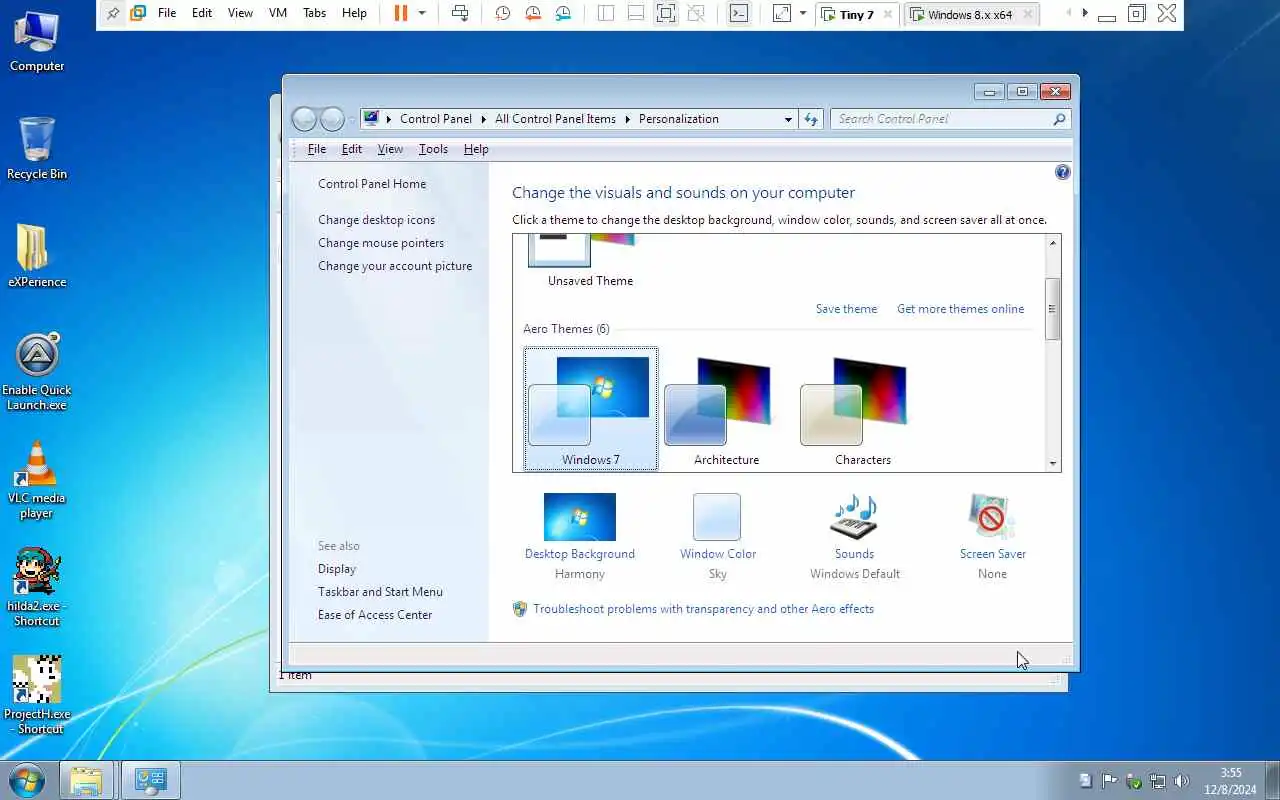Open the Edit menu in Personalization window
The height and width of the screenshot is (800, 1280).
pos(352,149)
